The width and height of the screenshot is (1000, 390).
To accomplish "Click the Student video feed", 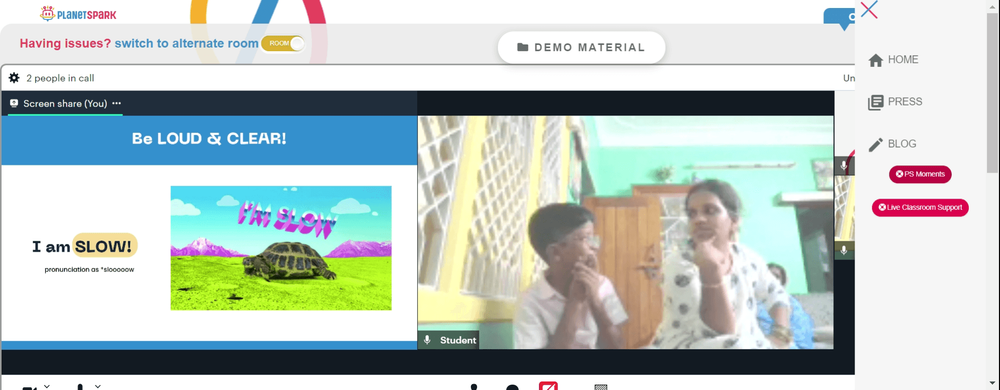I will tap(625, 232).
